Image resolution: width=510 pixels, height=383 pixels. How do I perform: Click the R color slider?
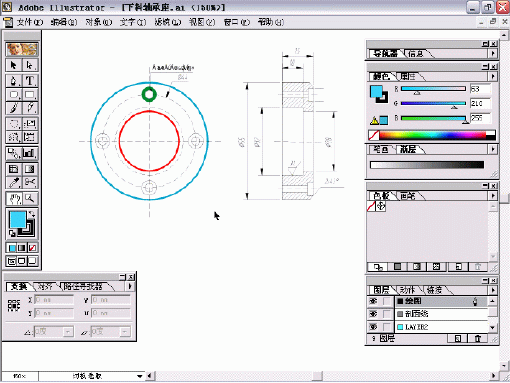point(433,89)
